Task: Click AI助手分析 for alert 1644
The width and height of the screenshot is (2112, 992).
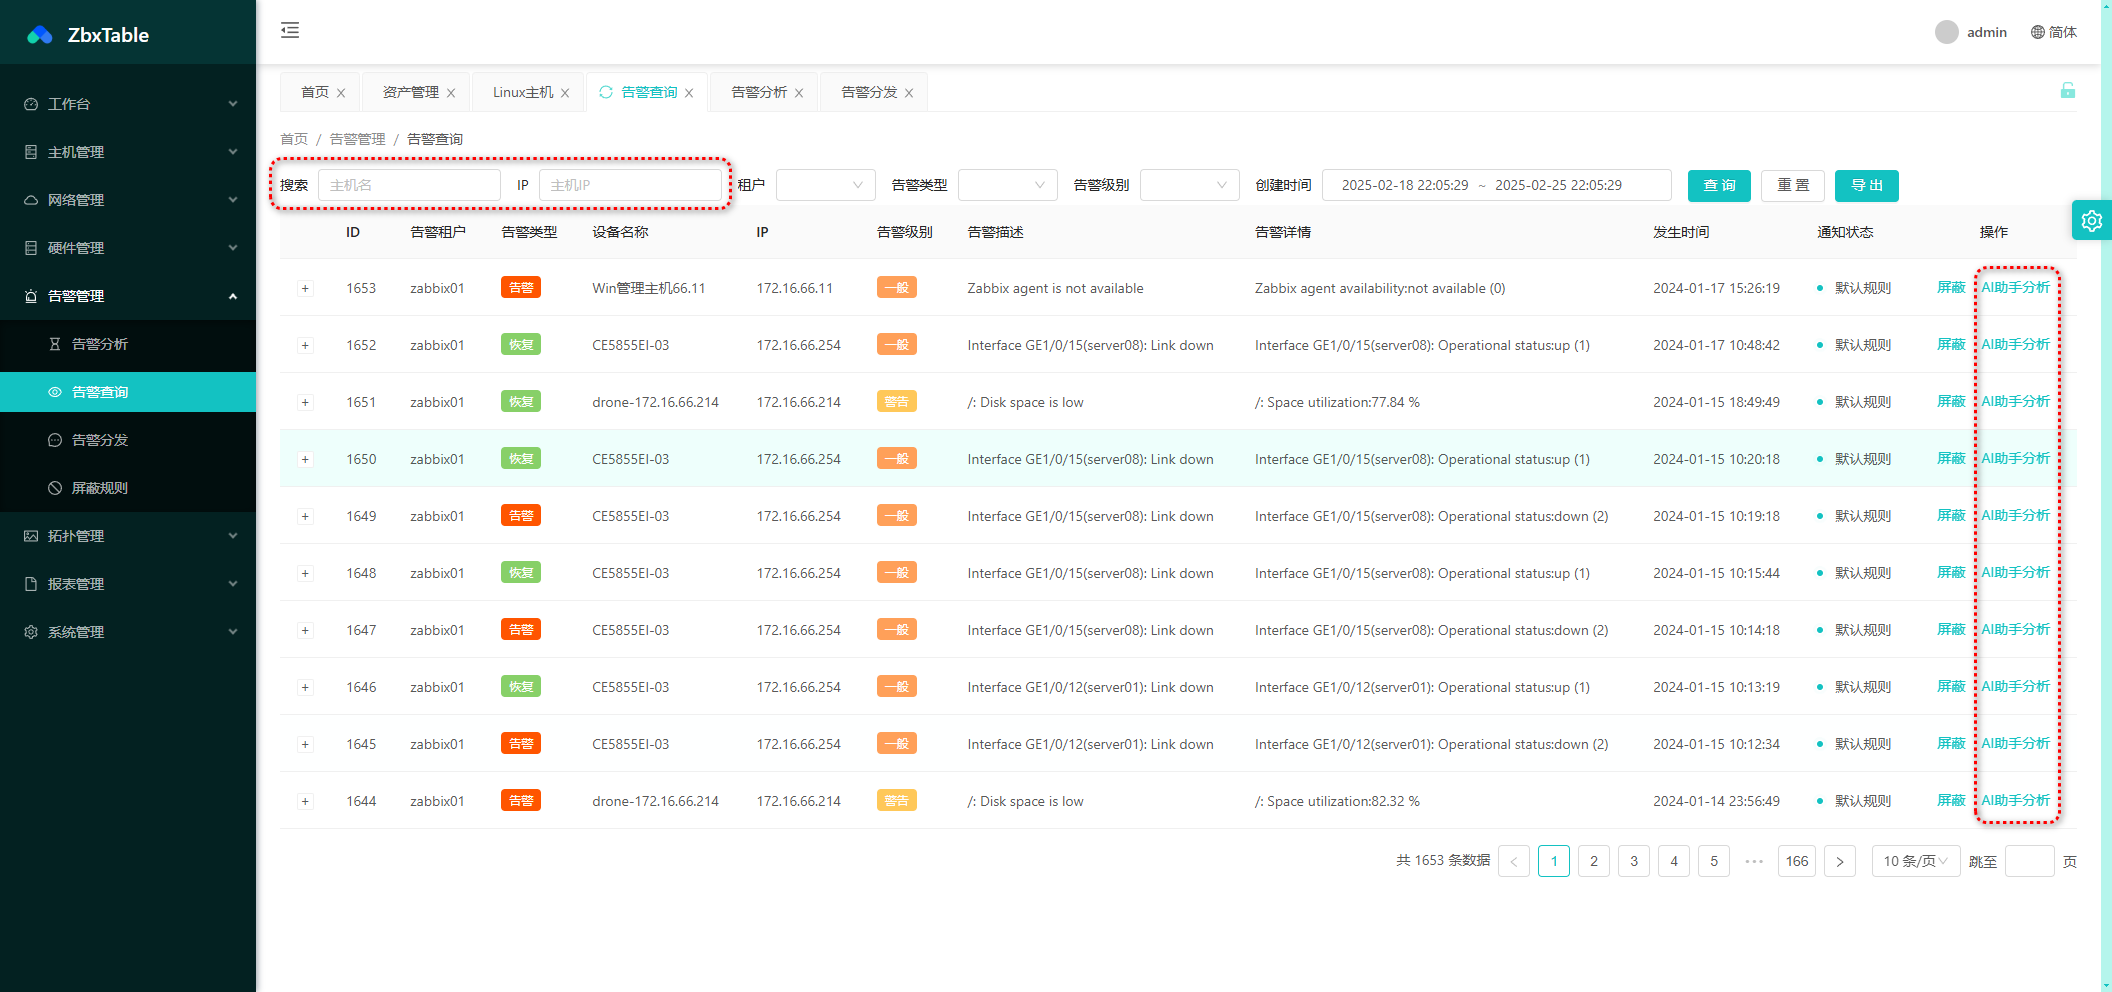Action: (2015, 801)
